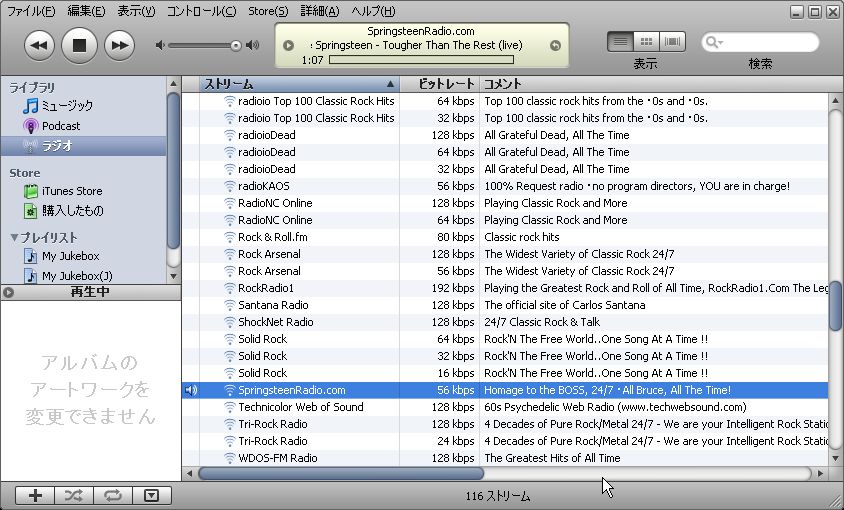This screenshot has height=510, width=844.
Task: Click the list scroll up arrow
Action: pyautogui.click(x=835, y=100)
